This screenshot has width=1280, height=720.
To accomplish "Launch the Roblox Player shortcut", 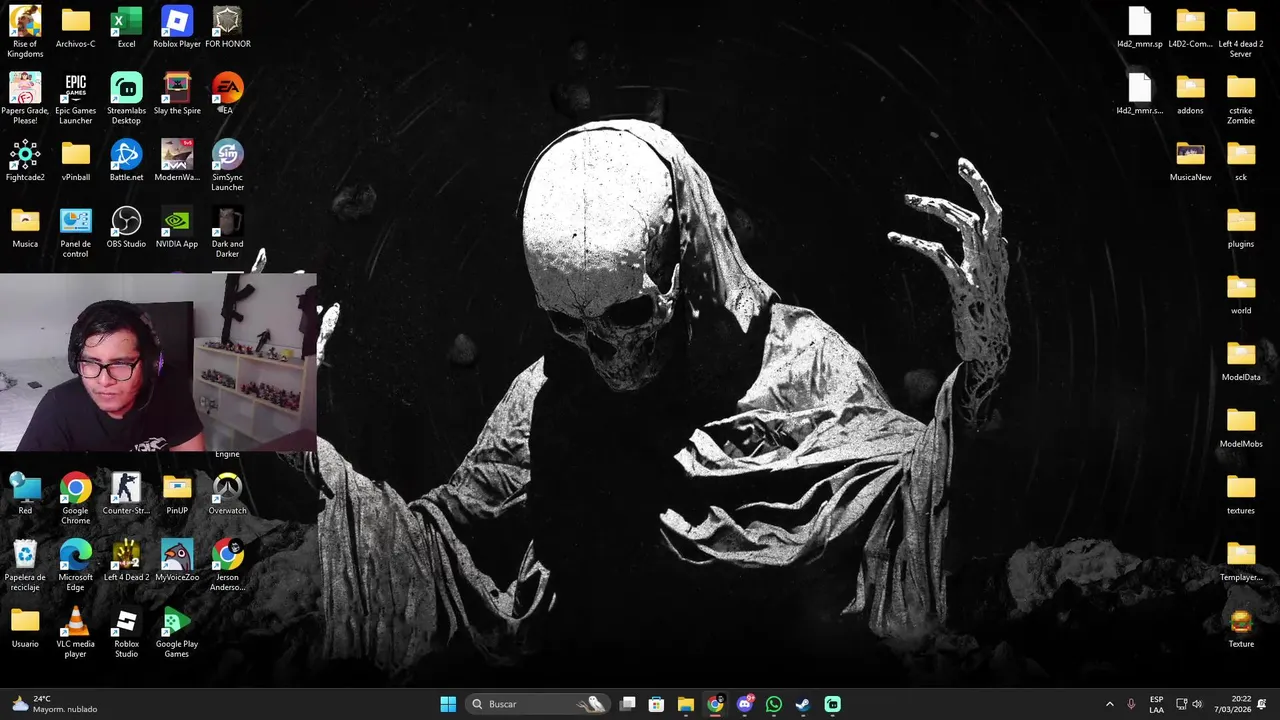I will coord(177,27).
